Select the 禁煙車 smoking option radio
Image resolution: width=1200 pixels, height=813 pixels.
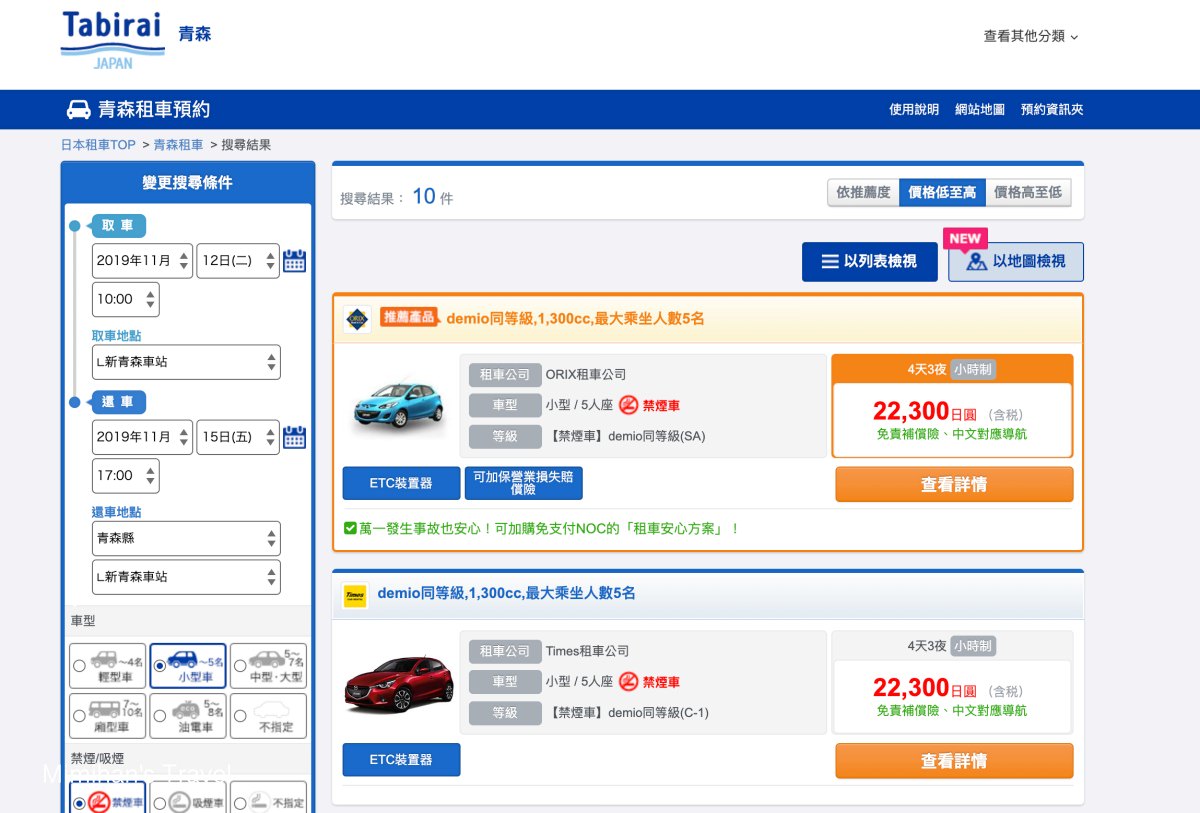(79, 803)
